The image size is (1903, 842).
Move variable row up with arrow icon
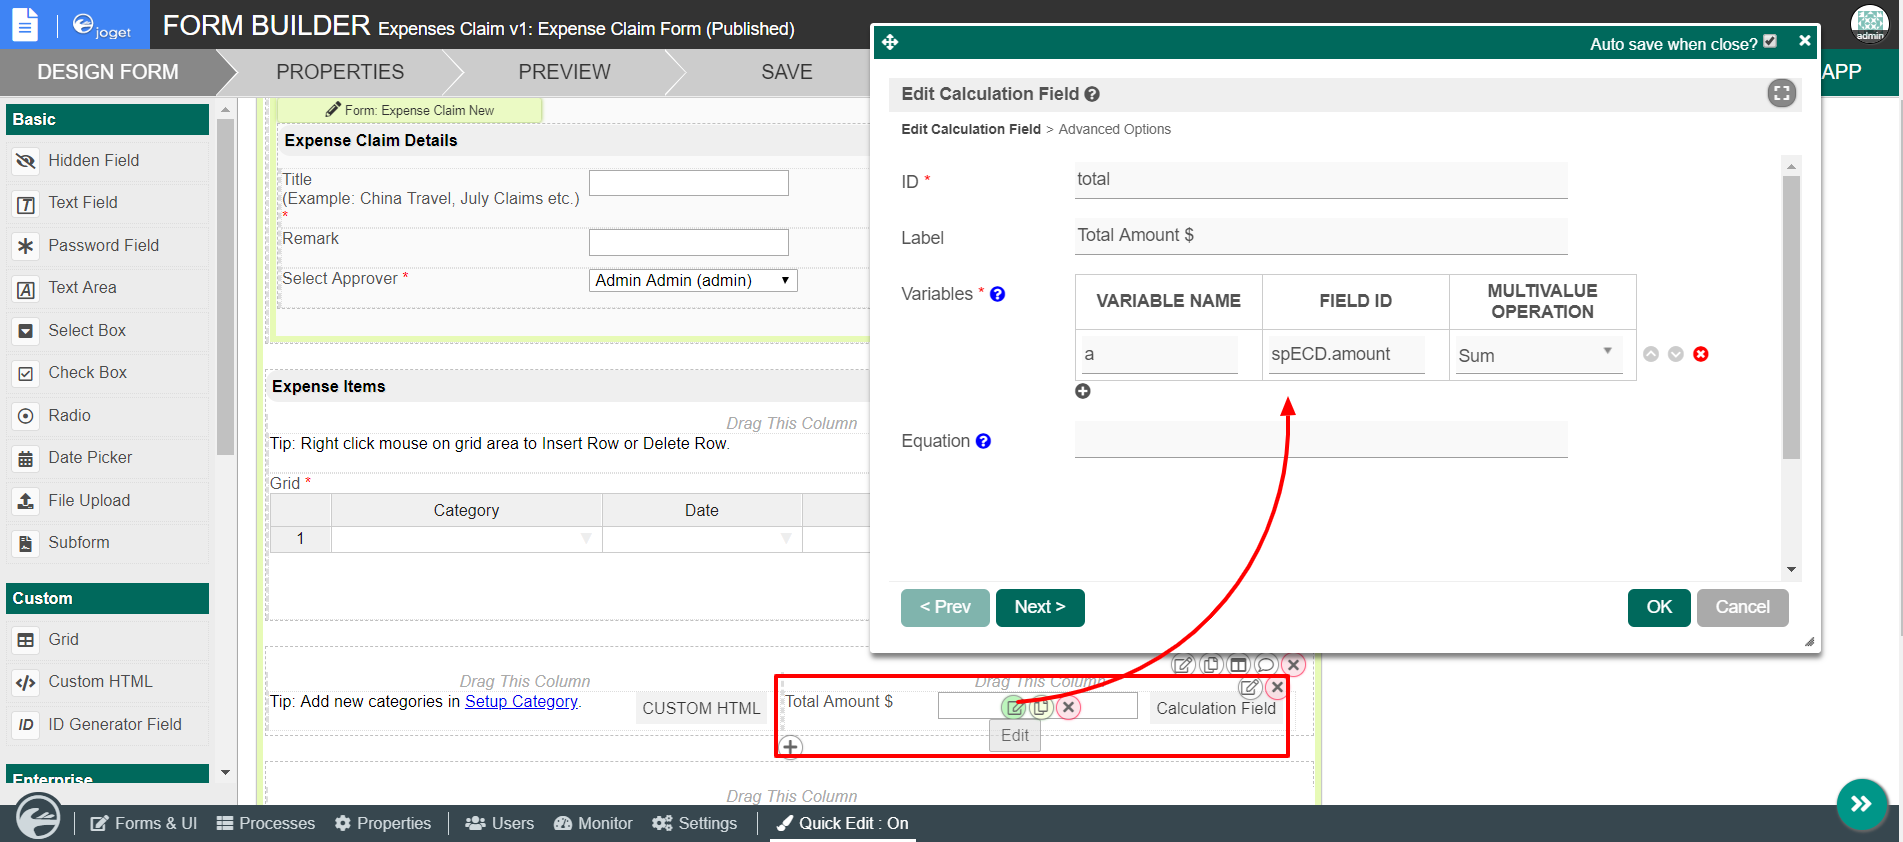point(1651,354)
